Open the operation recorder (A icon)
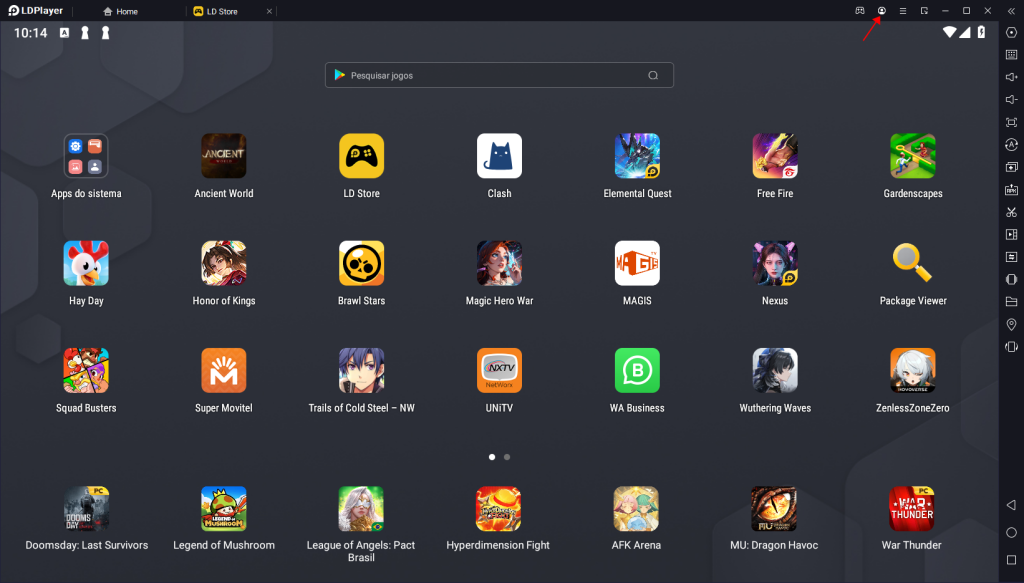 [x=1011, y=144]
